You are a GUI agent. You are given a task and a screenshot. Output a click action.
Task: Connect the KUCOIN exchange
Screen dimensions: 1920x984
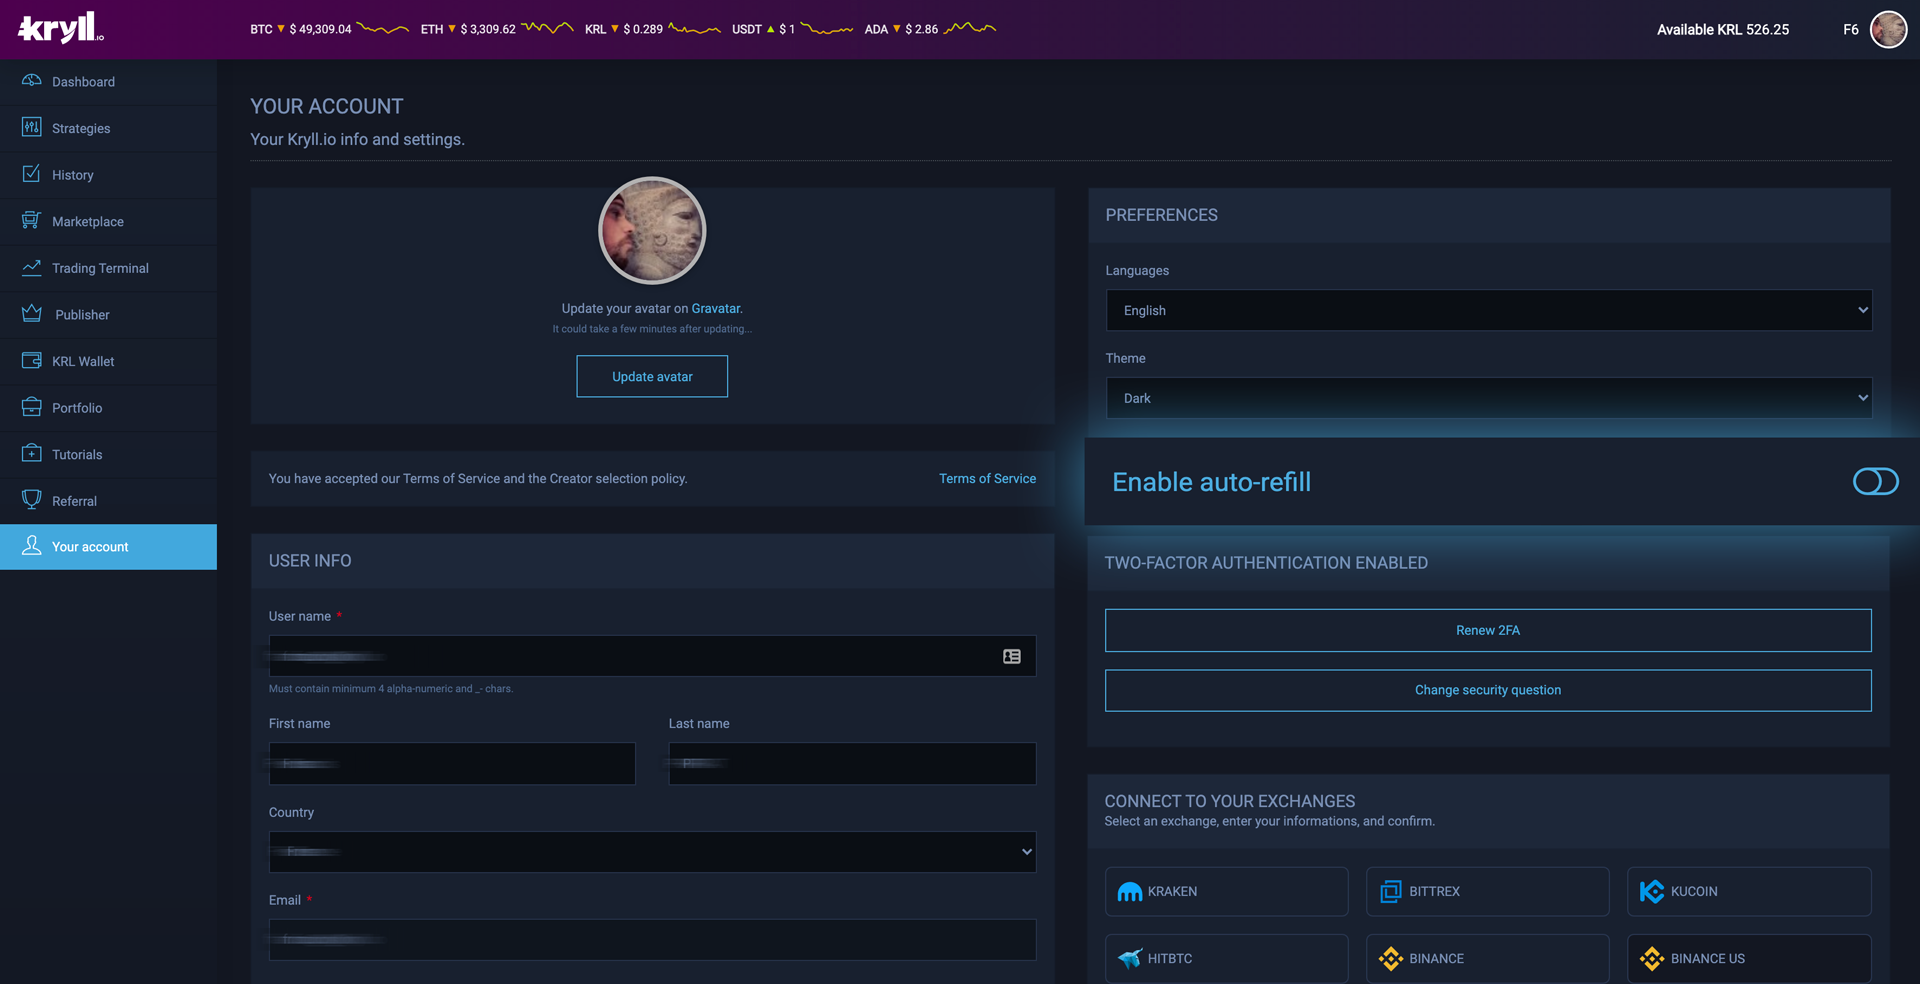(x=1749, y=891)
